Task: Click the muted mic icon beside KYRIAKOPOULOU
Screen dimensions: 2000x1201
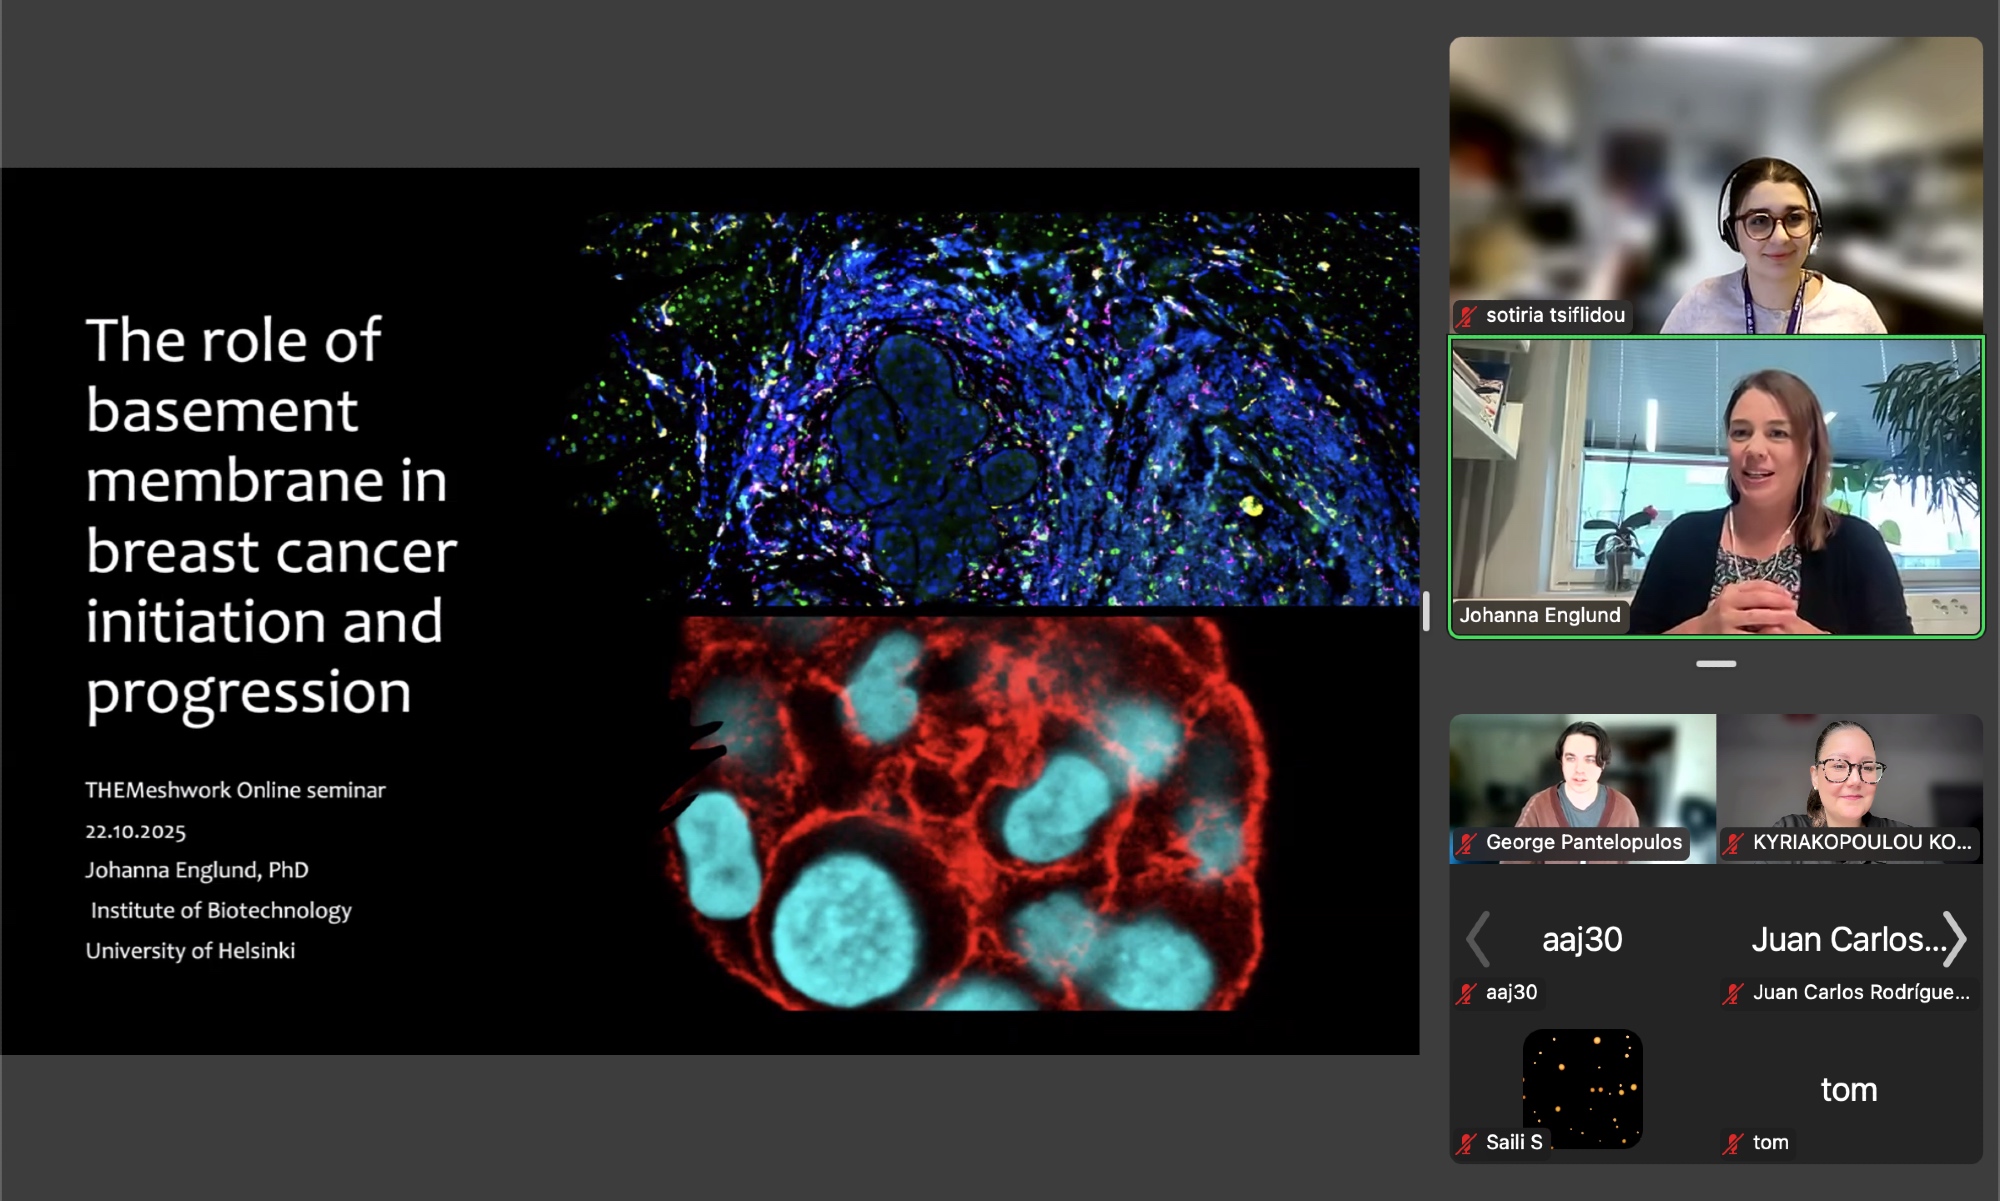Action: point(1734,843)
